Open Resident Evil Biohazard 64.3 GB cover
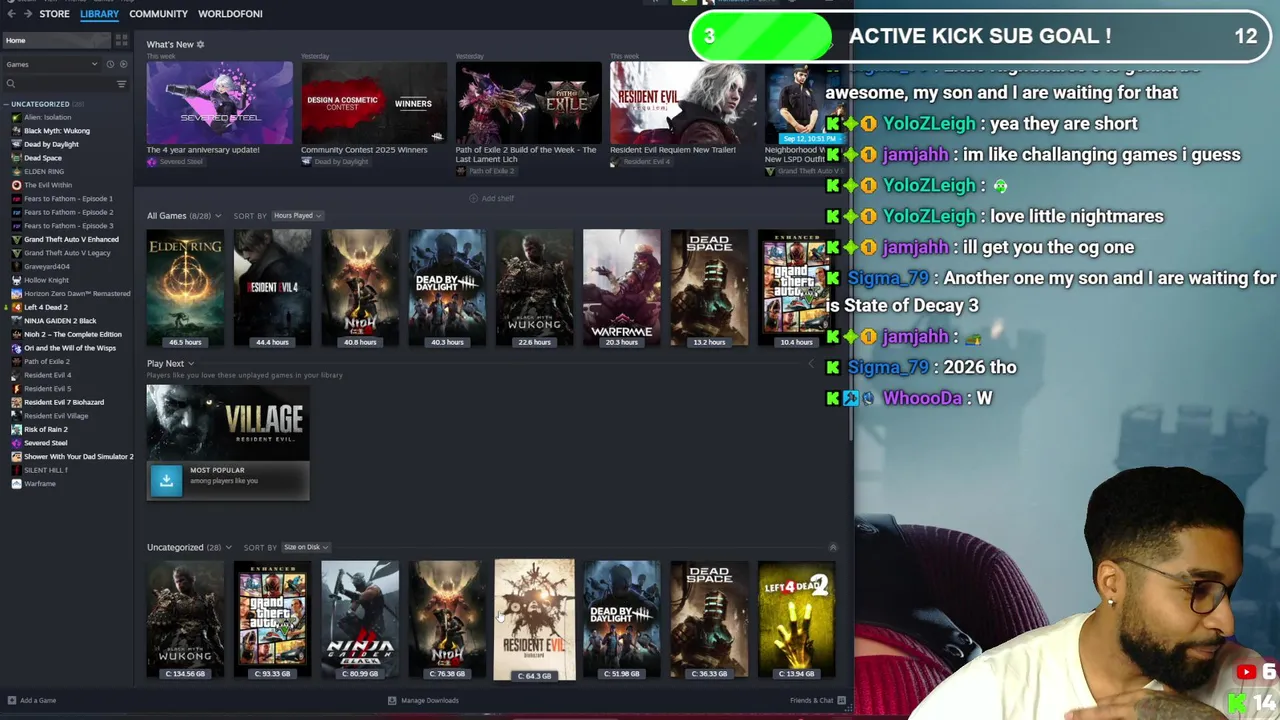 [x=534, y=619]
